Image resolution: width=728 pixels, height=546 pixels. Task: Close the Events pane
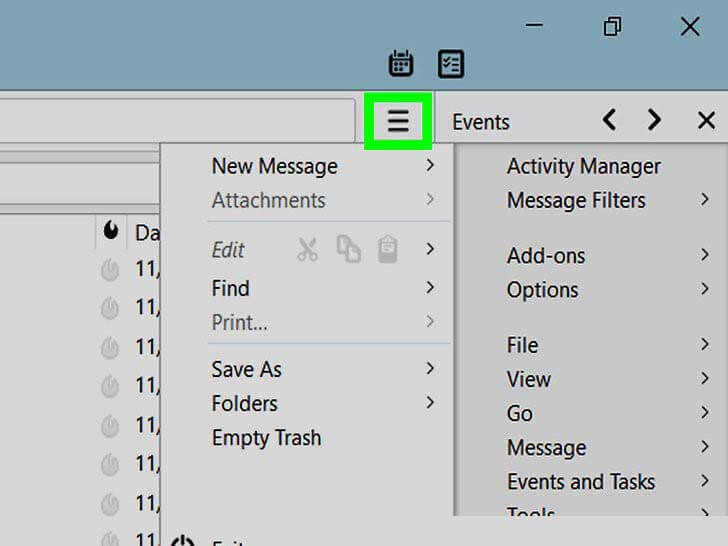coord(706,120)
